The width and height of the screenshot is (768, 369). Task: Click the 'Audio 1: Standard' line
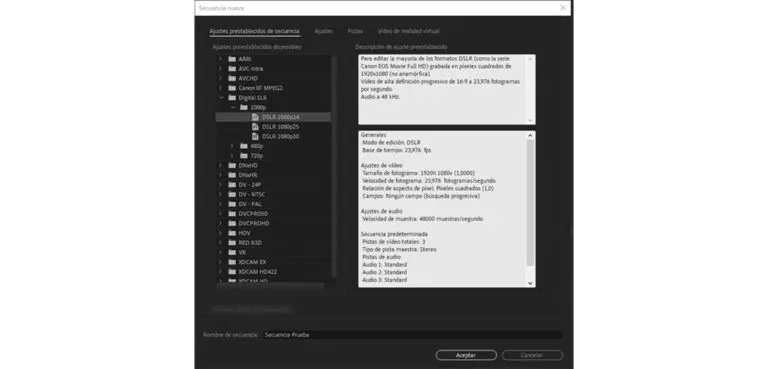coord(384,265)
